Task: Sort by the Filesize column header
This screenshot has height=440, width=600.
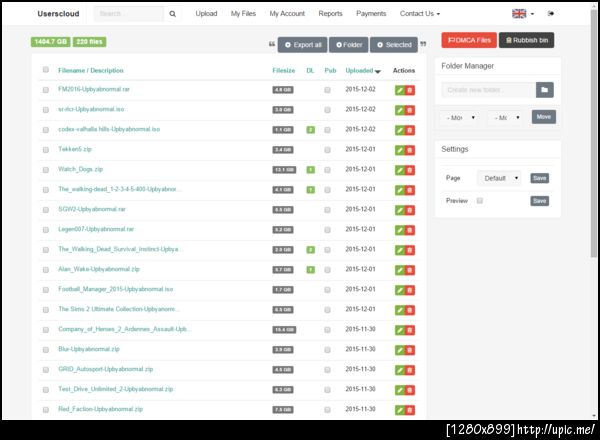Action: (284, 70)
